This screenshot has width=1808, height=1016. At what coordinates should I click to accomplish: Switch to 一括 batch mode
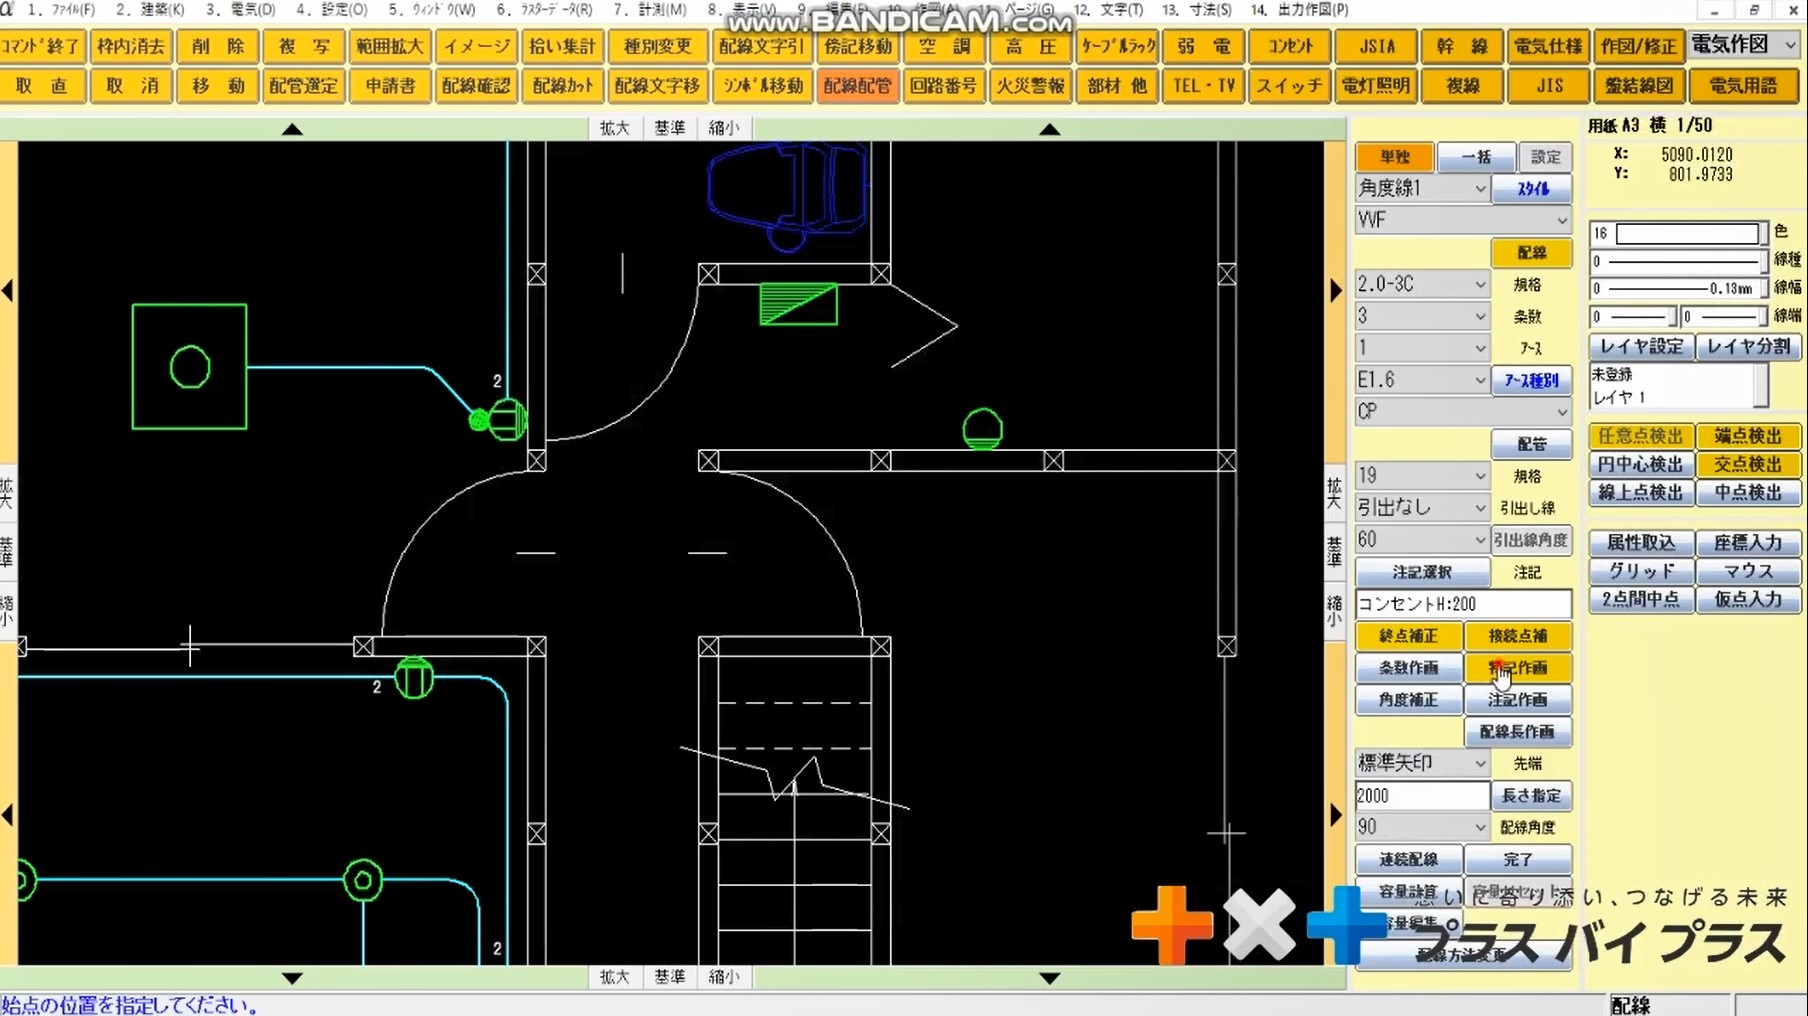coord(1476,157)
